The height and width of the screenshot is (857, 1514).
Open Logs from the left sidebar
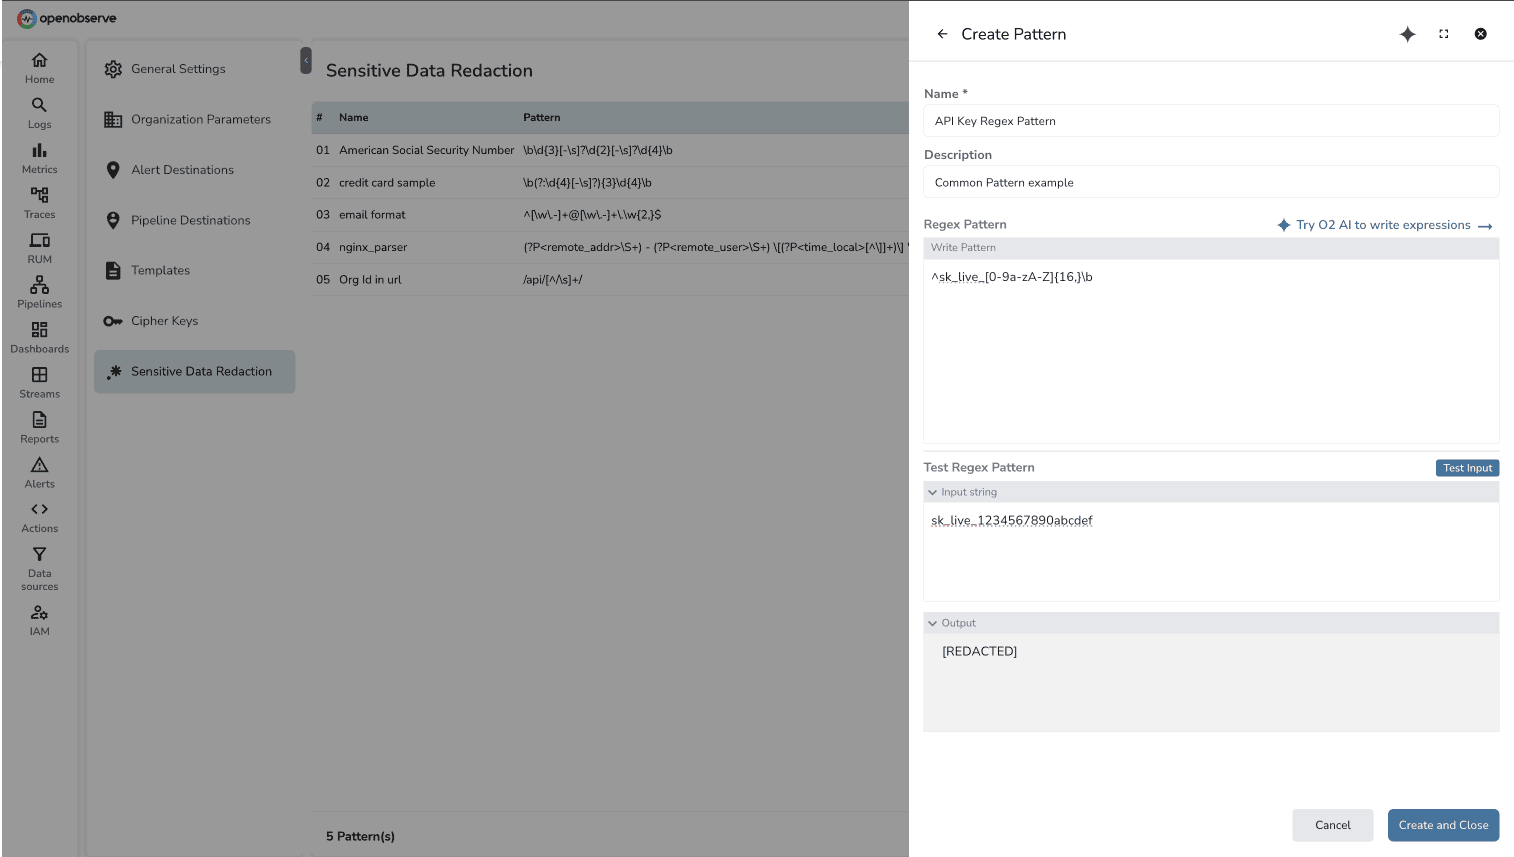click(x=39, y=113)
